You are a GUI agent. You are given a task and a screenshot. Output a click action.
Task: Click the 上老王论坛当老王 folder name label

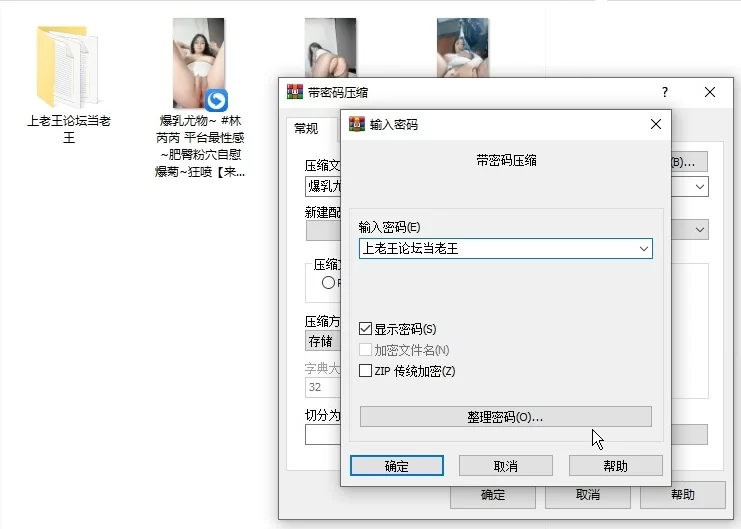point(69,129)
